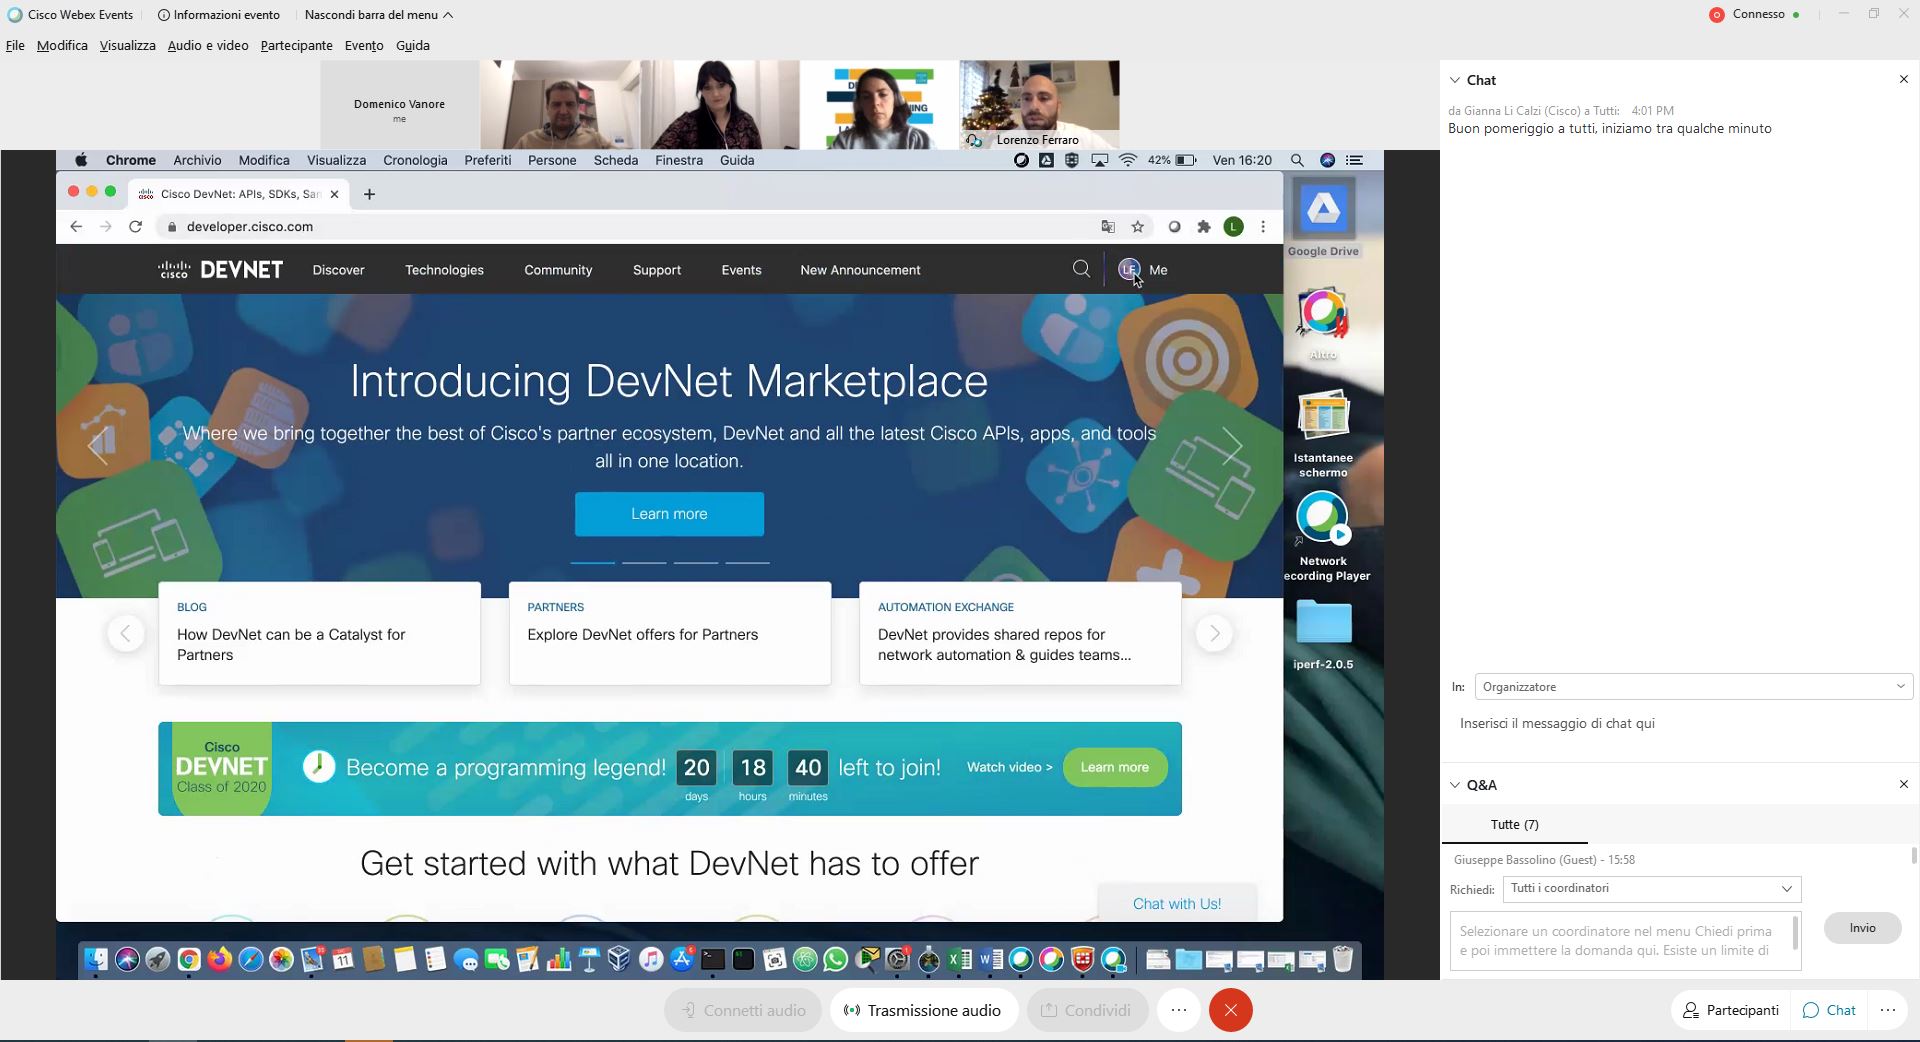
Task: Click the Cisco DevNet logo
Action: point(221,270)
